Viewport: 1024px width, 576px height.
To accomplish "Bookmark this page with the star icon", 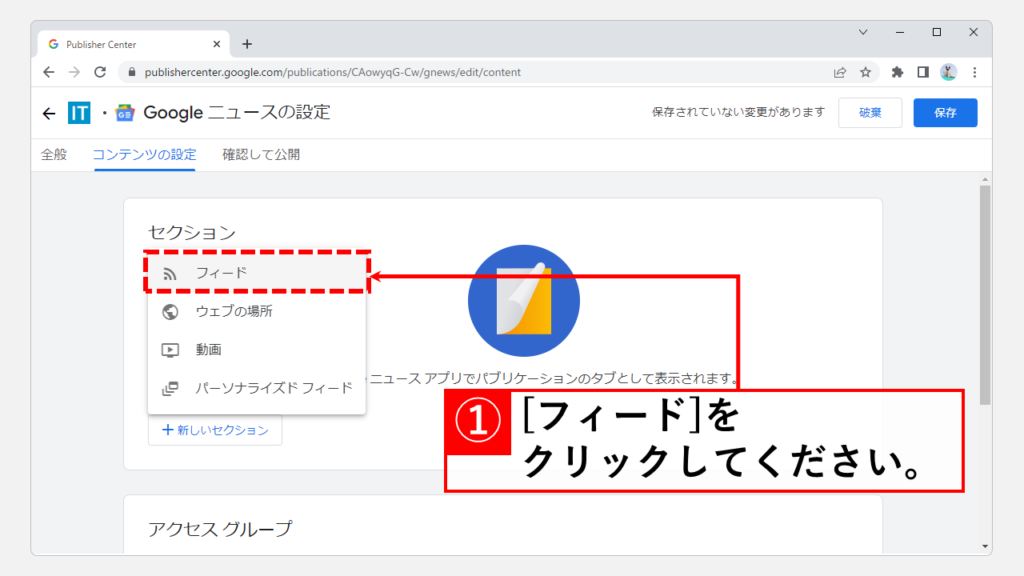I will 866,72.
